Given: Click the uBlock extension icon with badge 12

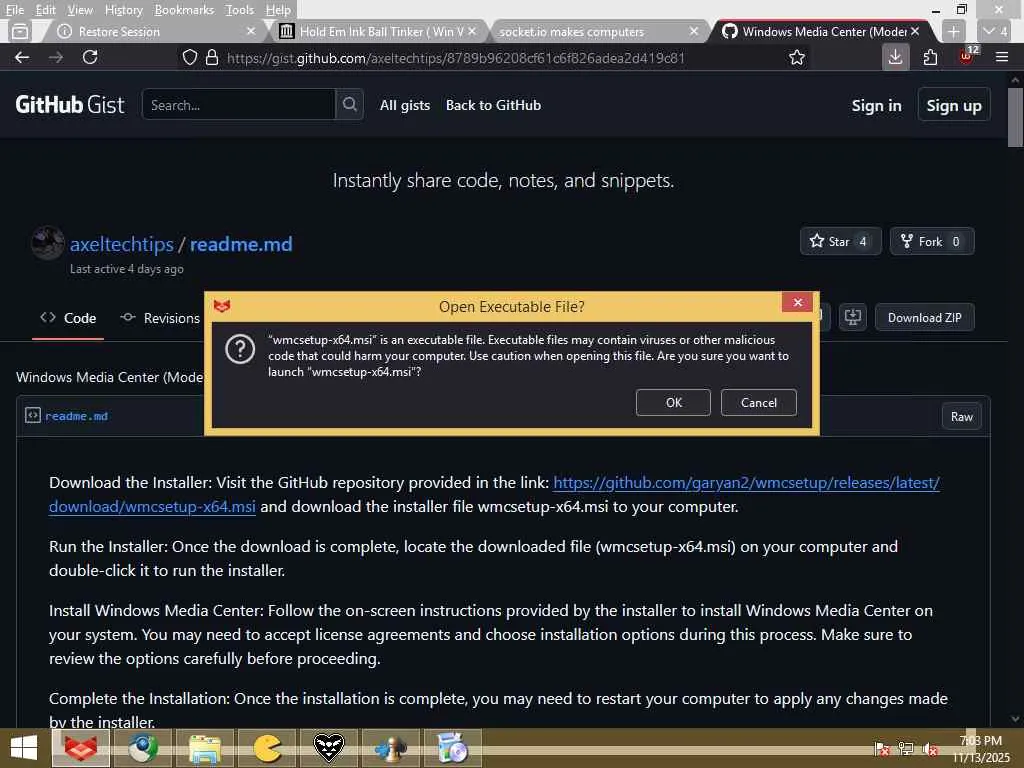Looking at the screenshot, I should pos(967,56).
